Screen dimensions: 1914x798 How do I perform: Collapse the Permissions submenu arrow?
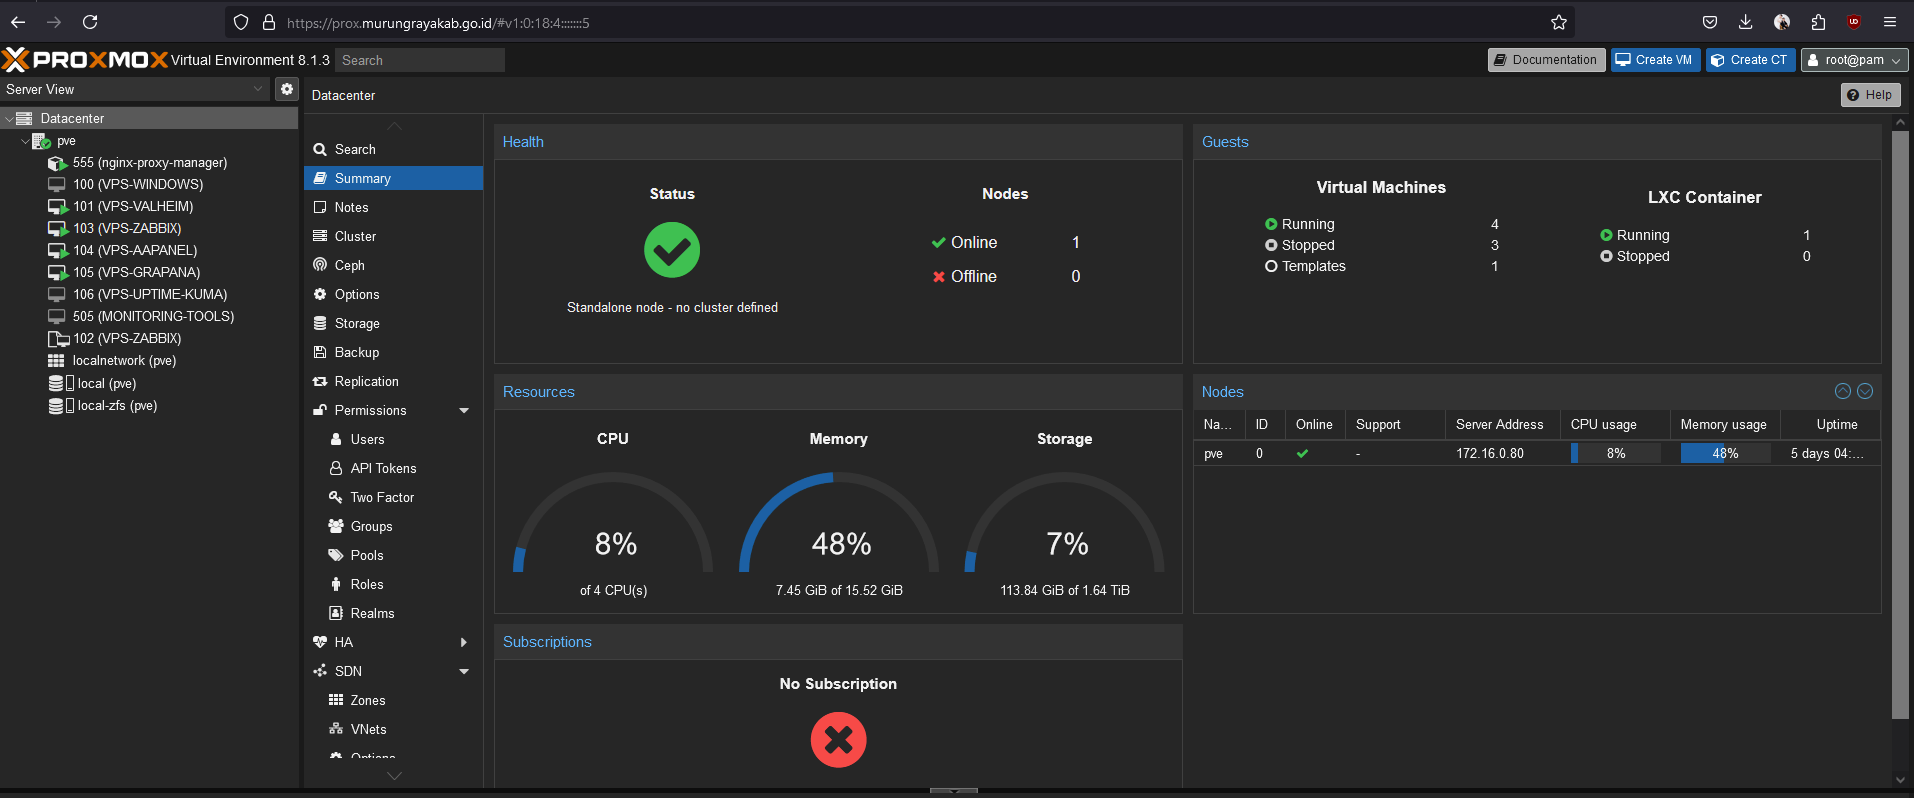pyautogui.click(x=464, y=410)
